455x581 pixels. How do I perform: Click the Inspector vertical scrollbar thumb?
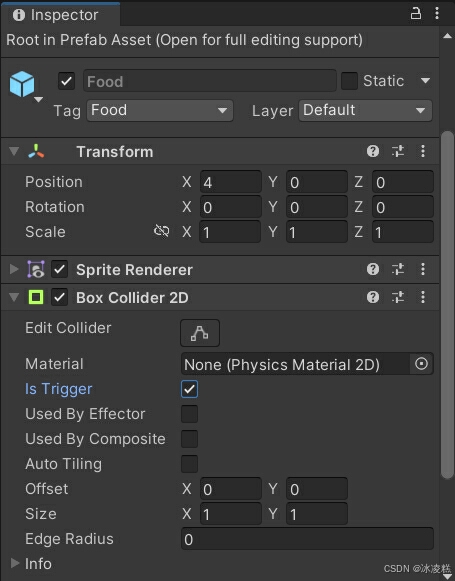pos(447,305)
